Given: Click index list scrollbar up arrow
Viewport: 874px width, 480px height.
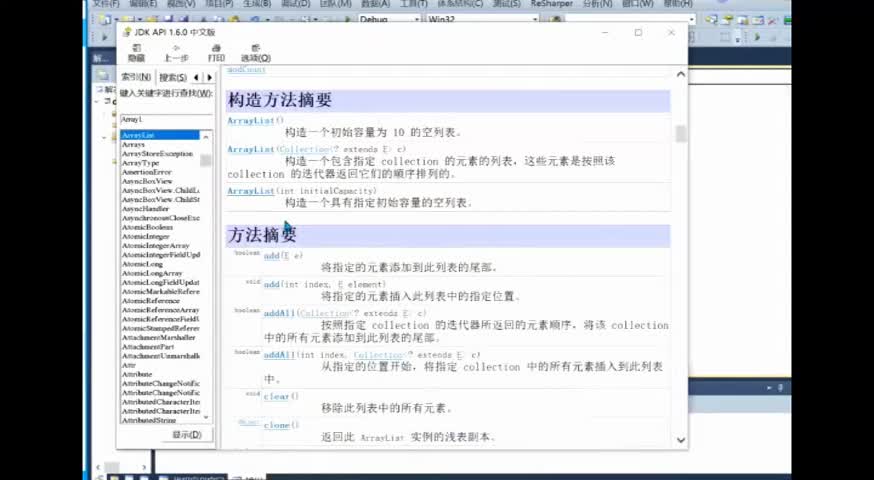Looking at the screenshot, I should [x=206, y=136].
